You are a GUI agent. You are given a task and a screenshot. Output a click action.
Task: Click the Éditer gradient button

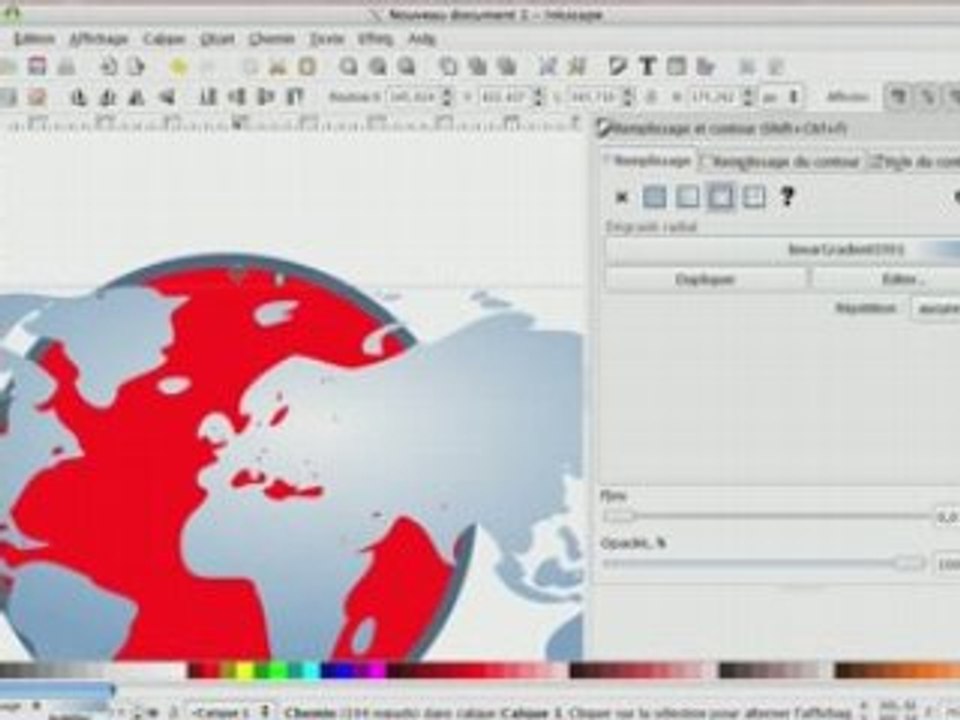887,279
